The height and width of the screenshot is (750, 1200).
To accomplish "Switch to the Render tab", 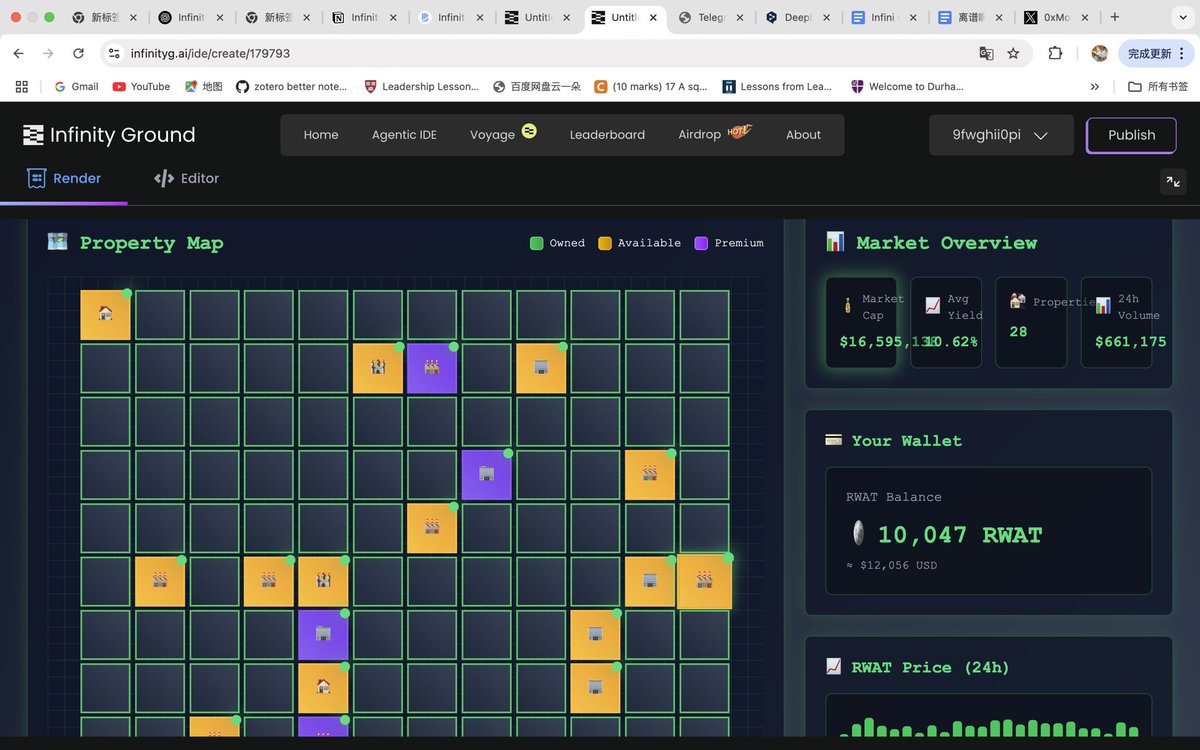I will pyautogui.click(x=65, y=178).
